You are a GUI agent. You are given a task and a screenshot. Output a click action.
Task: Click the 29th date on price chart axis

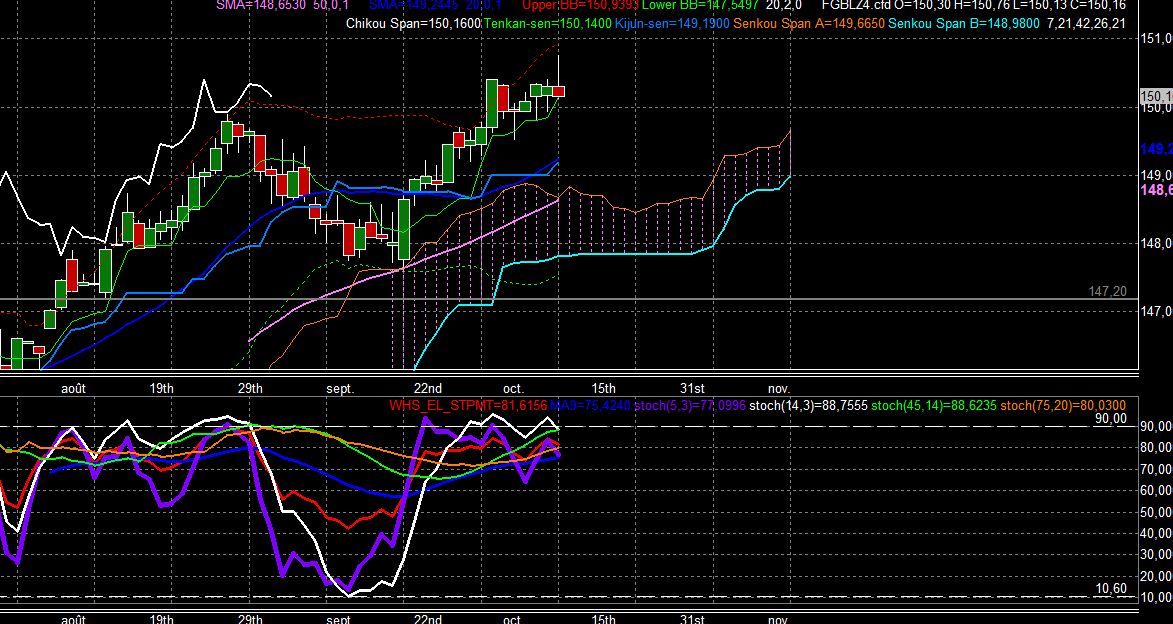[251, 388]
